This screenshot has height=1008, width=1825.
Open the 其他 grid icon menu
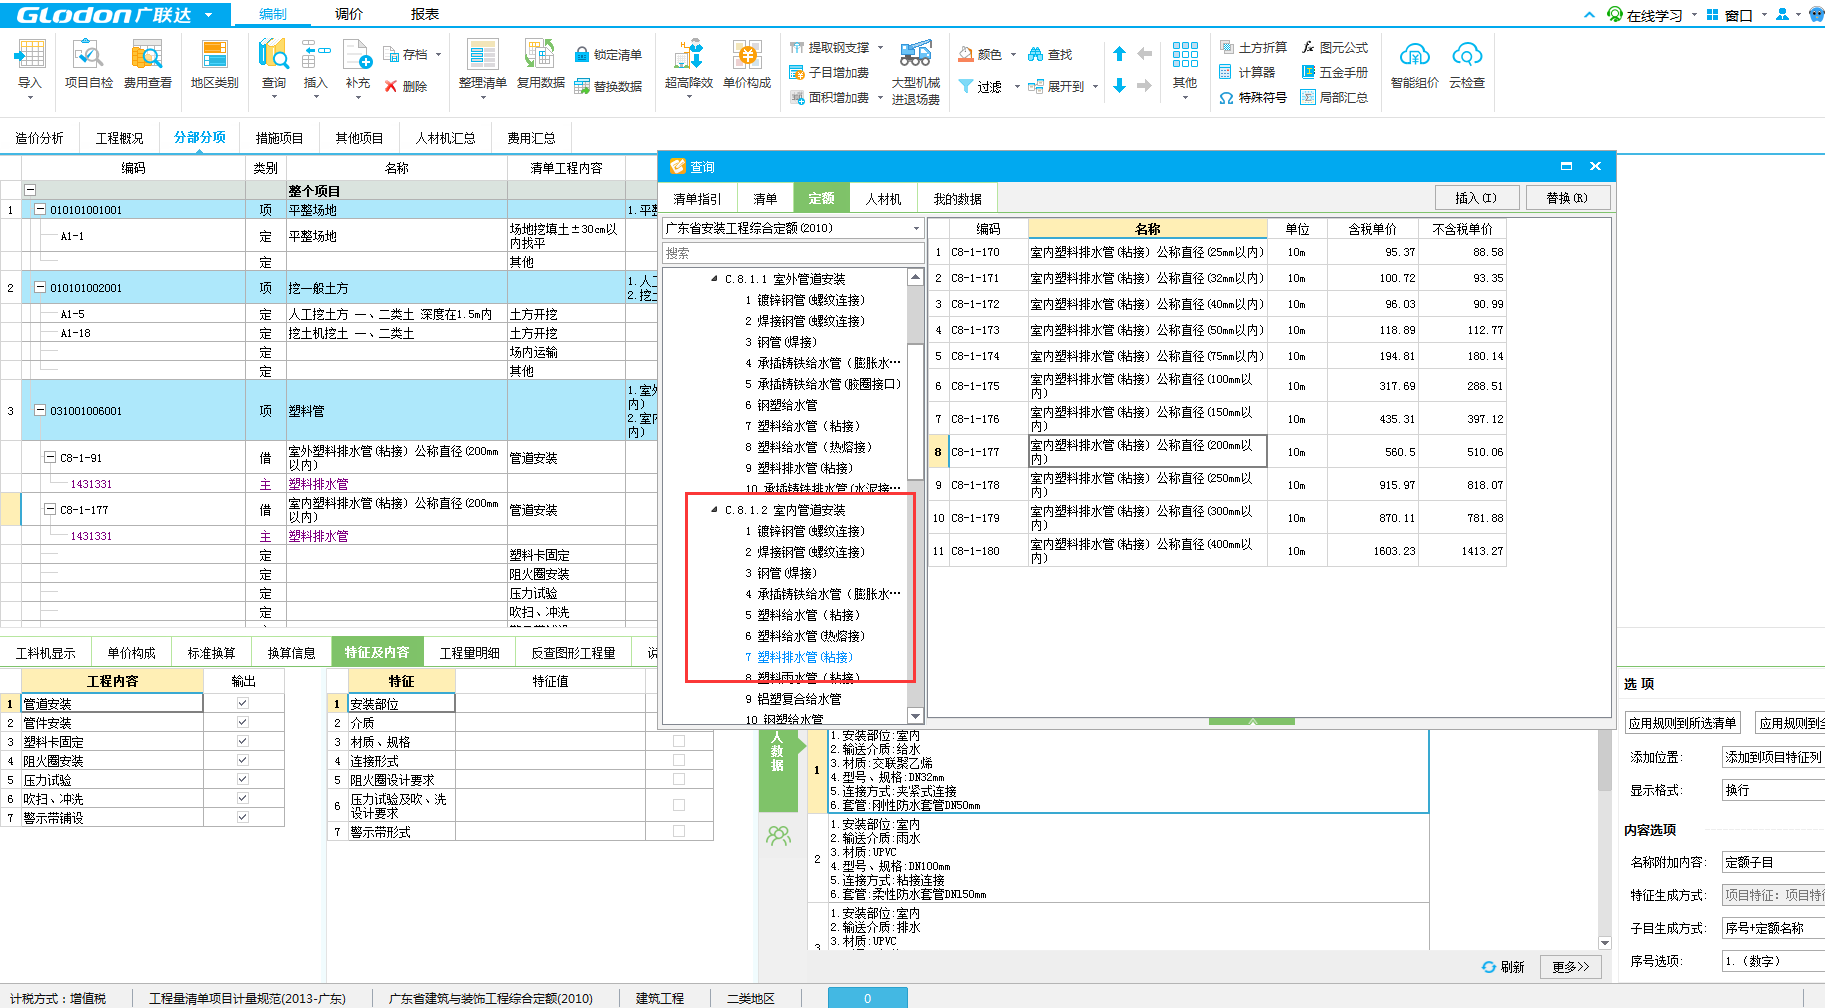click(x=1185, y=66)
